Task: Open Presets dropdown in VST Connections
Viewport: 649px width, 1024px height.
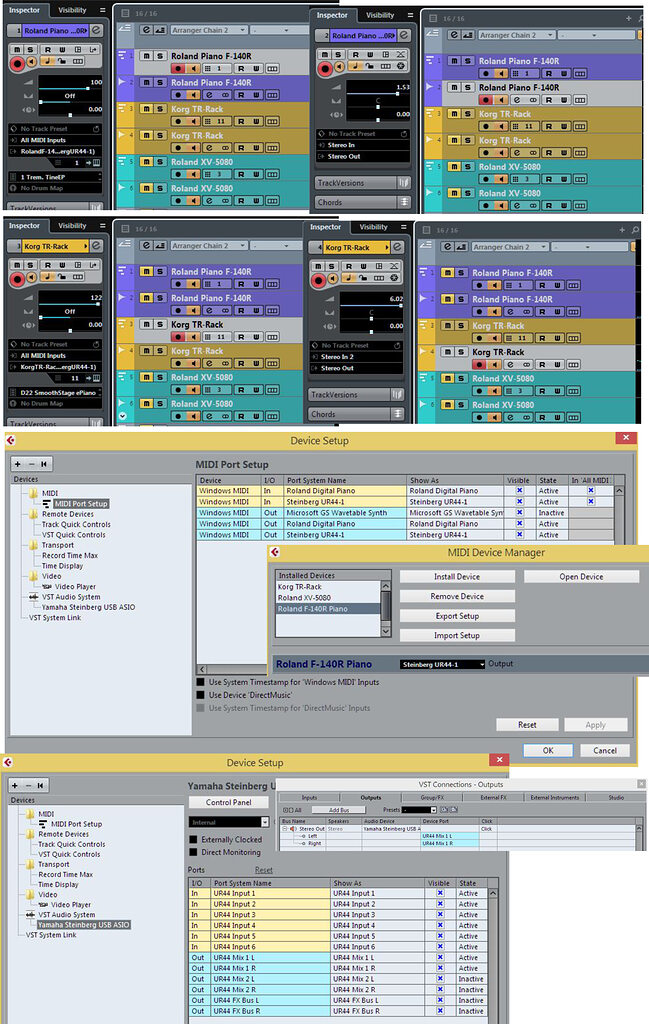Action: (420, 810)
